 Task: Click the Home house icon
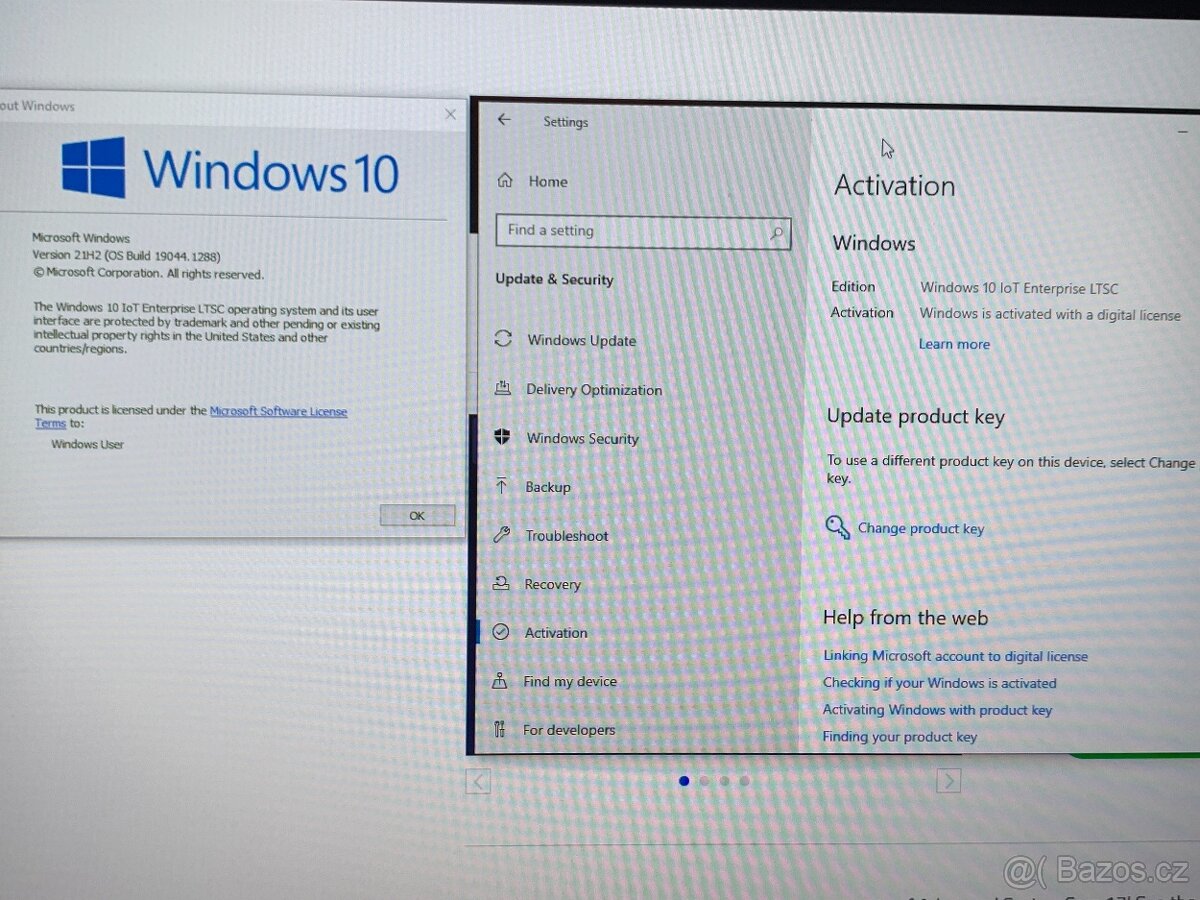[x=505, y=181]
